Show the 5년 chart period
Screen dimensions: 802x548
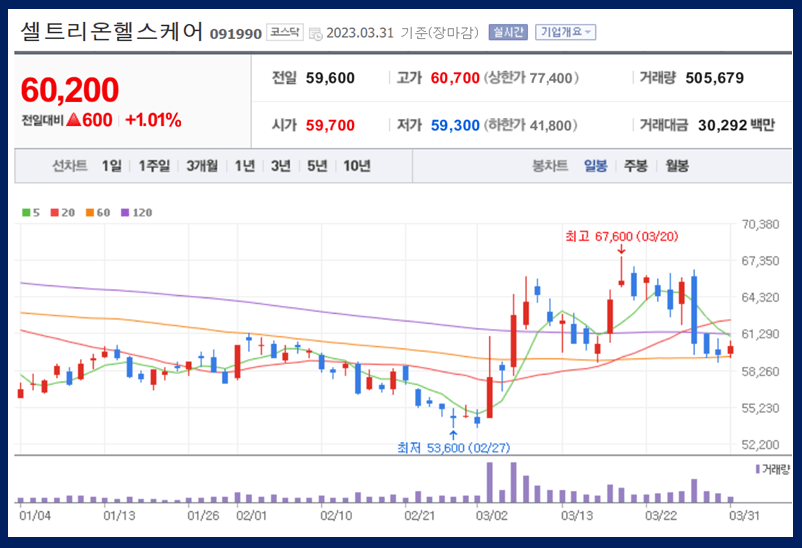317,166
